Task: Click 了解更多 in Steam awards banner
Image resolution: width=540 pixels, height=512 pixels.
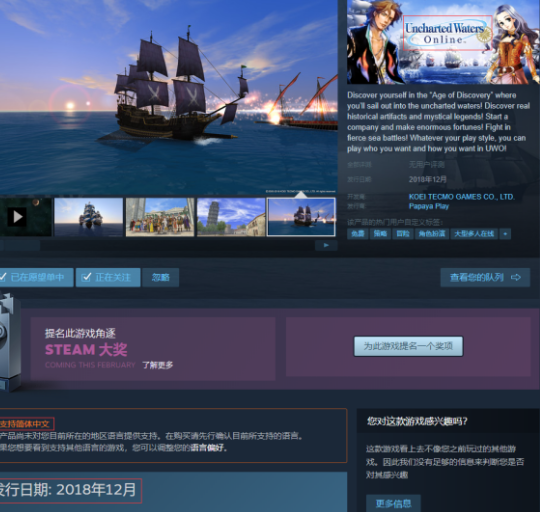Action: click(158, 365)
